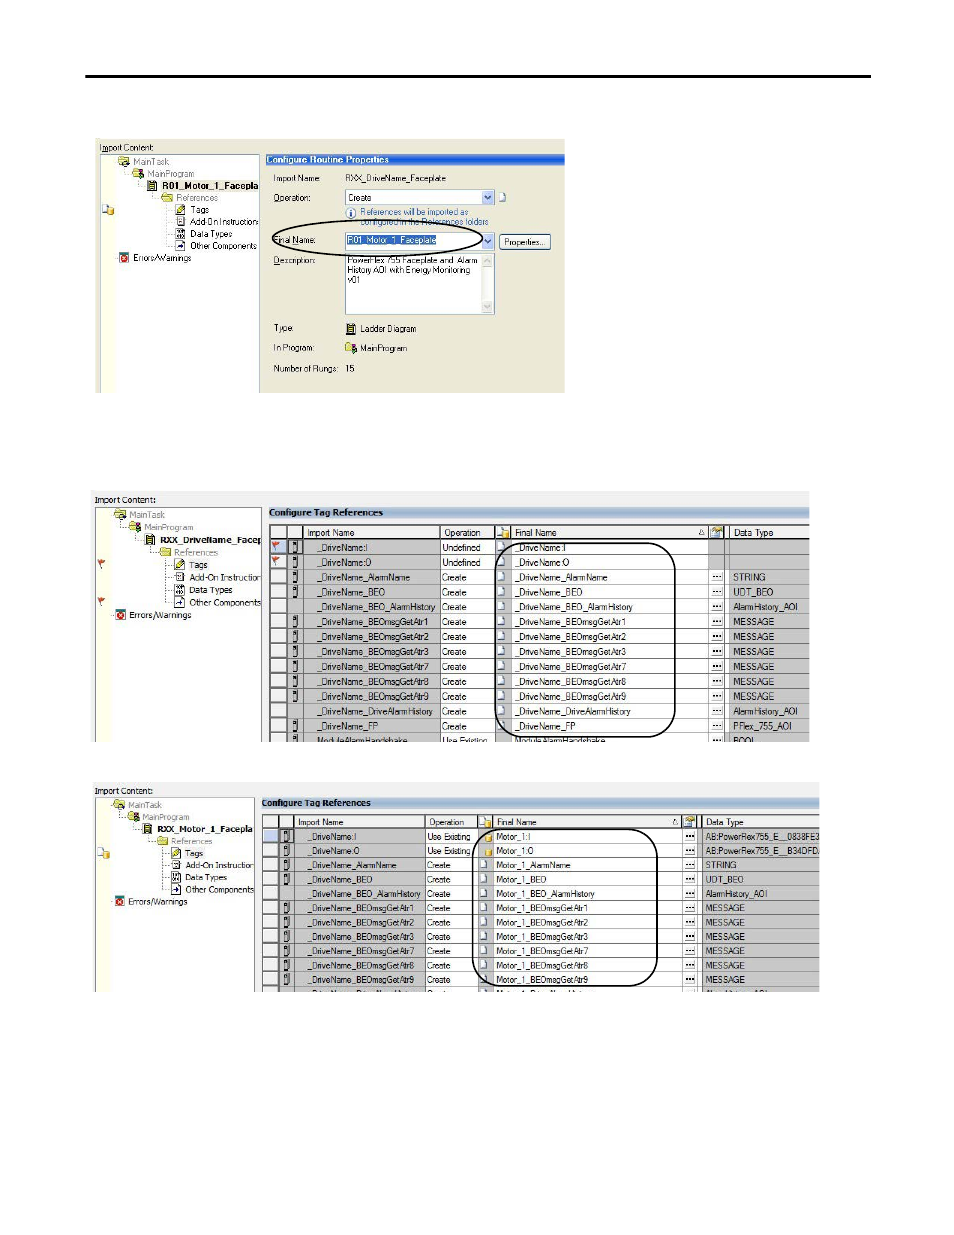
Task: Select RXX_Motor_1_Facepla routine in bottom tree
Action: (x=204, y=829)
